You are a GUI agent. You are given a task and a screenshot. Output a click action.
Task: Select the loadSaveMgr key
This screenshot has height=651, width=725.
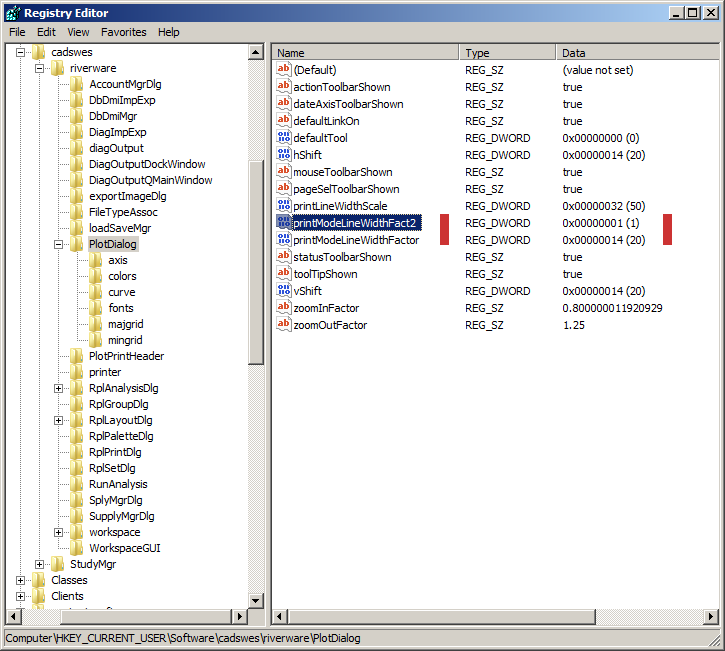120,228
